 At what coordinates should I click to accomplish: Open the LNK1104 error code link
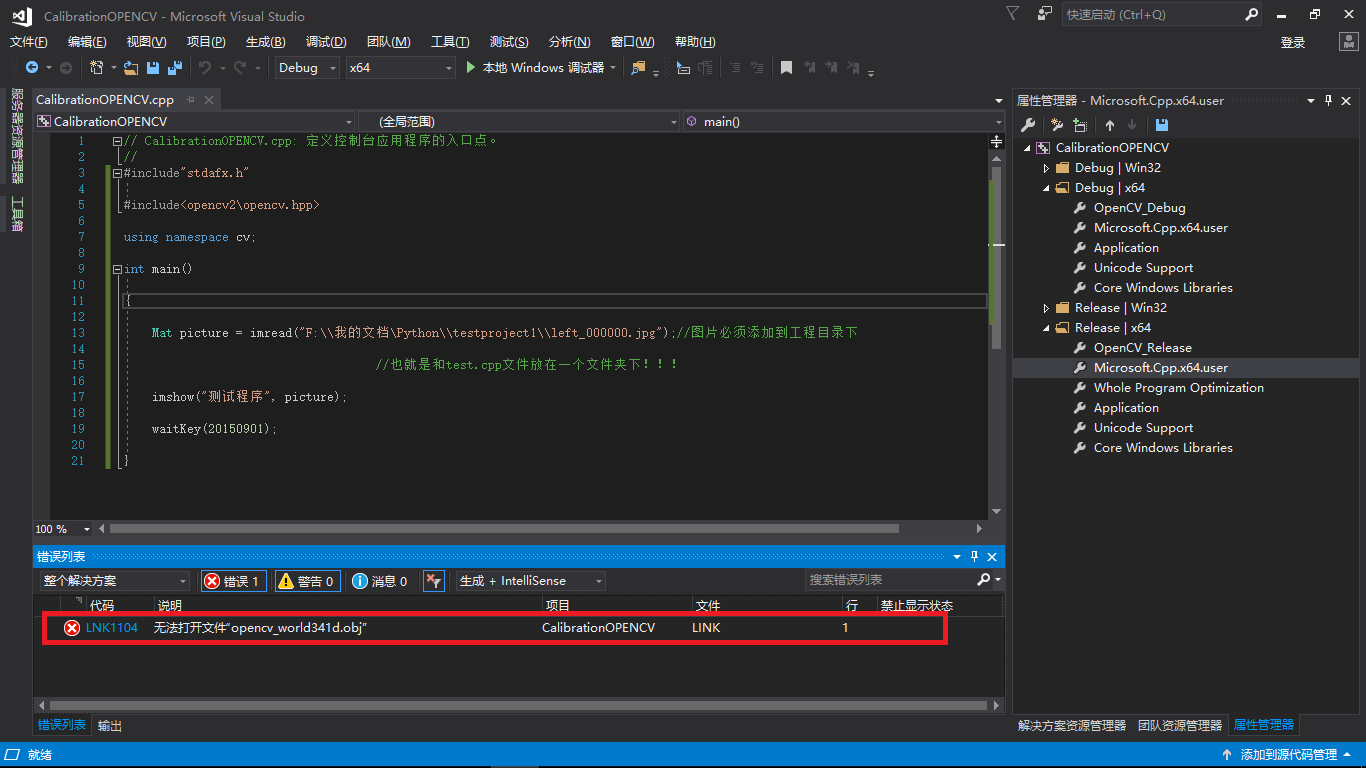pyautogui.click(x=112, y=628)
